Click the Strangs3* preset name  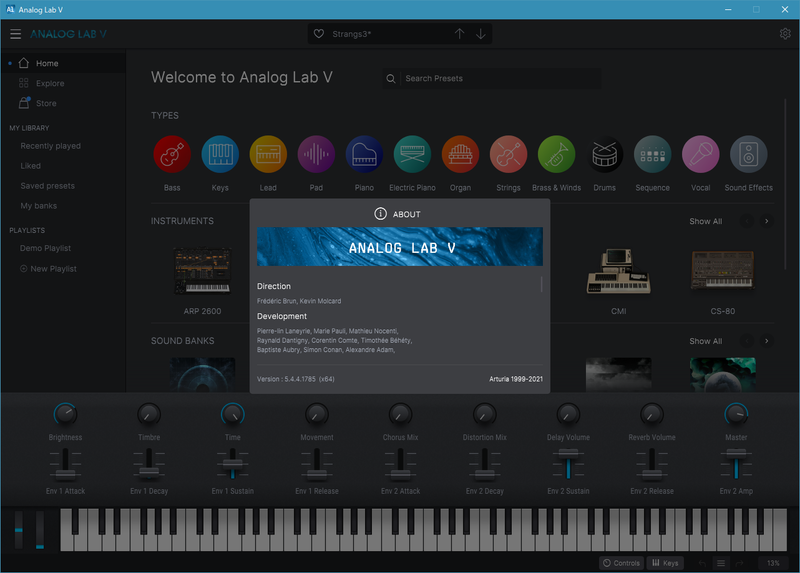[x=352, y=34]
